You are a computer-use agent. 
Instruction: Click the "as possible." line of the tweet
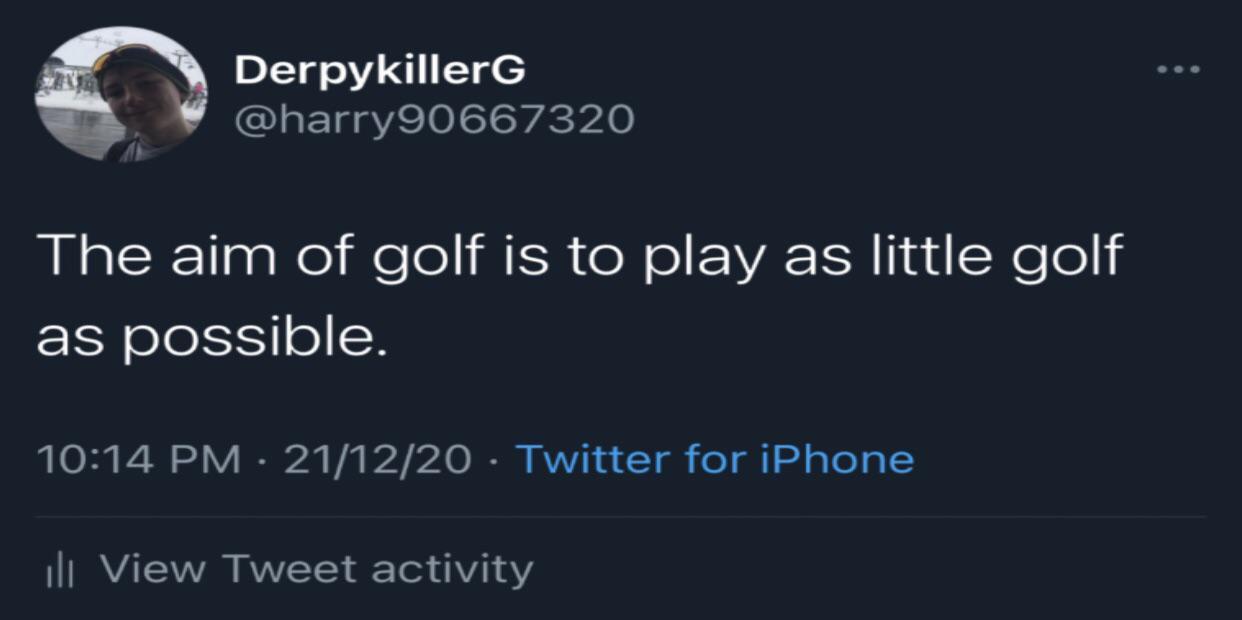point(211,339)
